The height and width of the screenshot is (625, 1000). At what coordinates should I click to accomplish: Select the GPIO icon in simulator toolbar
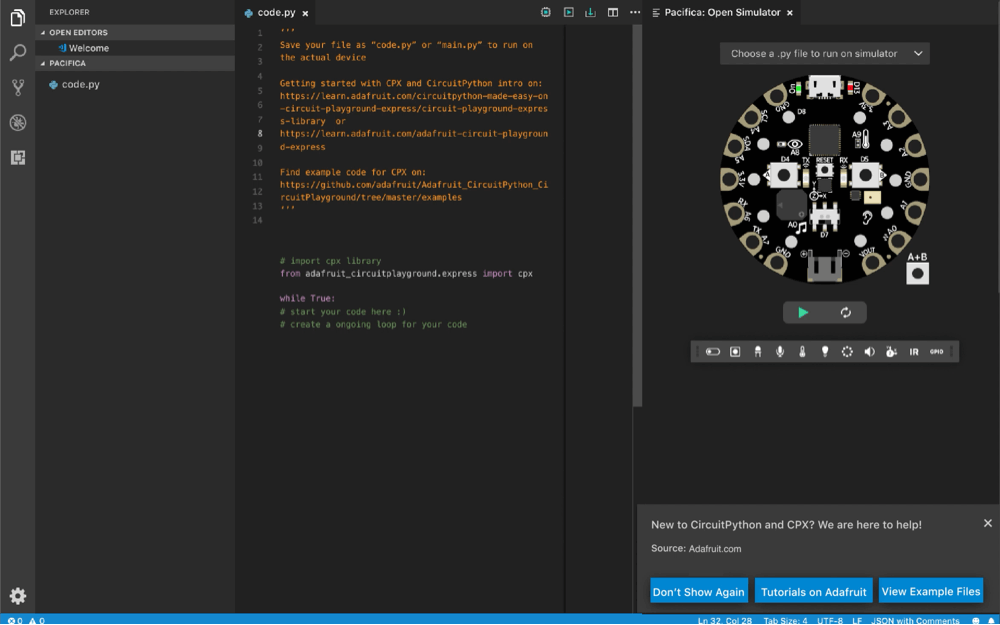[x=936, y=351]
